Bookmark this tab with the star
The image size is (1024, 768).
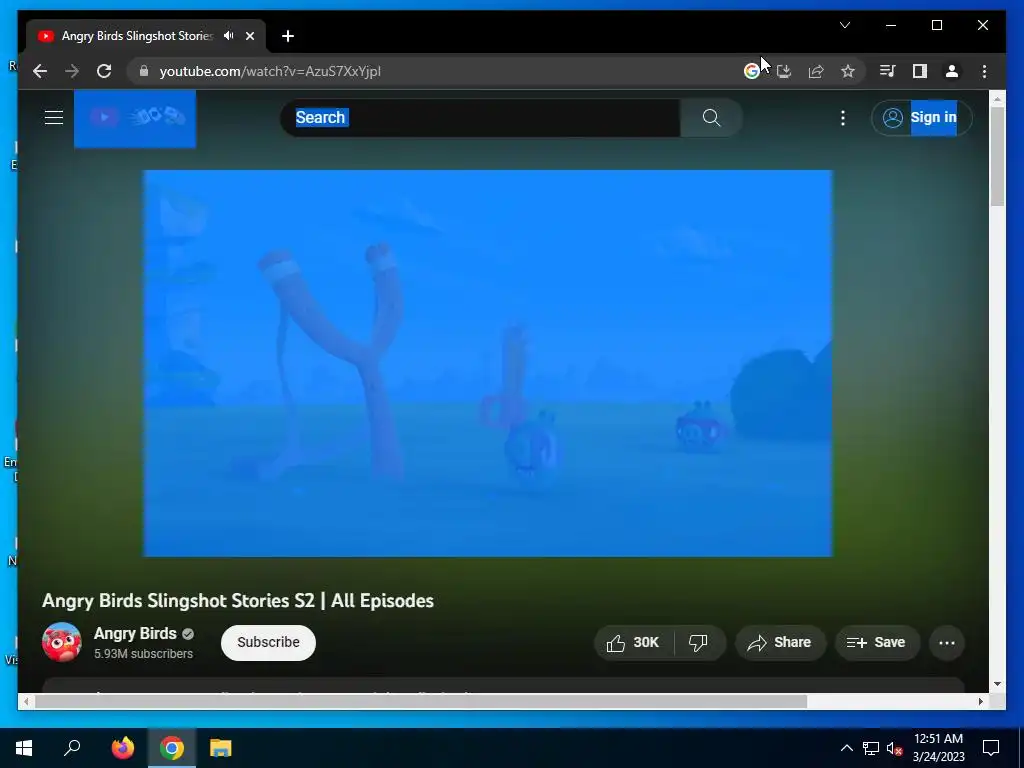pos(848,71)
